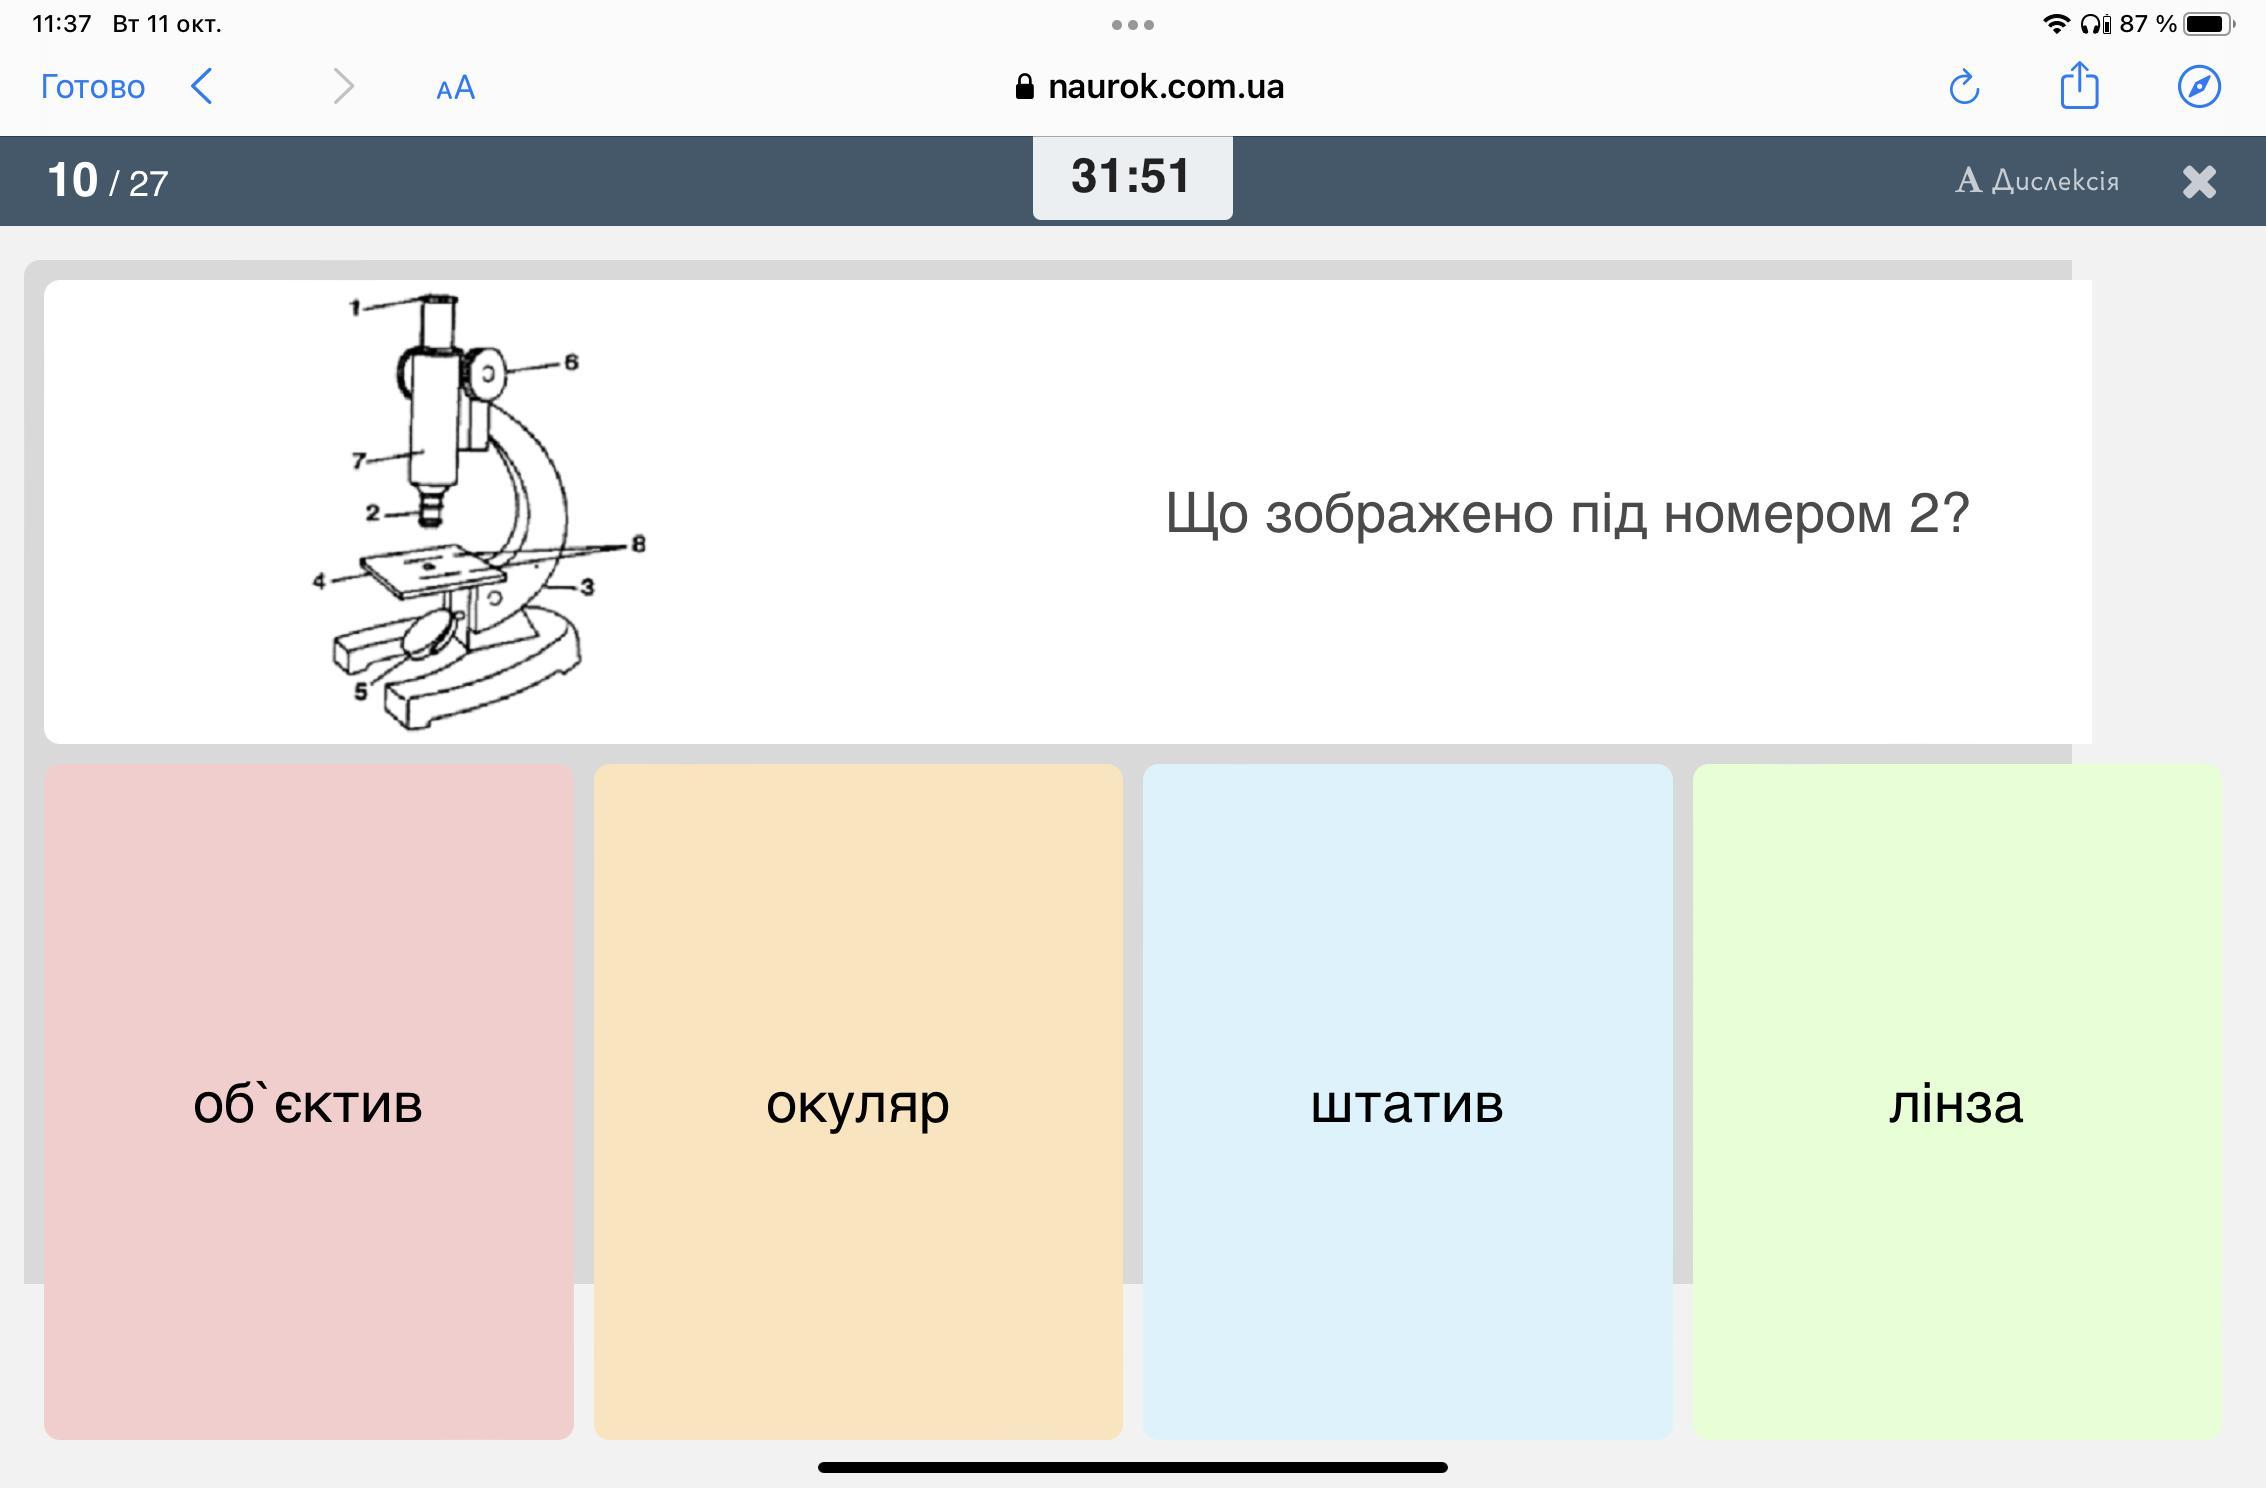Choose the green лінза answer card
The height and width of the screenshot is (1488, 2266).
1956,1102
